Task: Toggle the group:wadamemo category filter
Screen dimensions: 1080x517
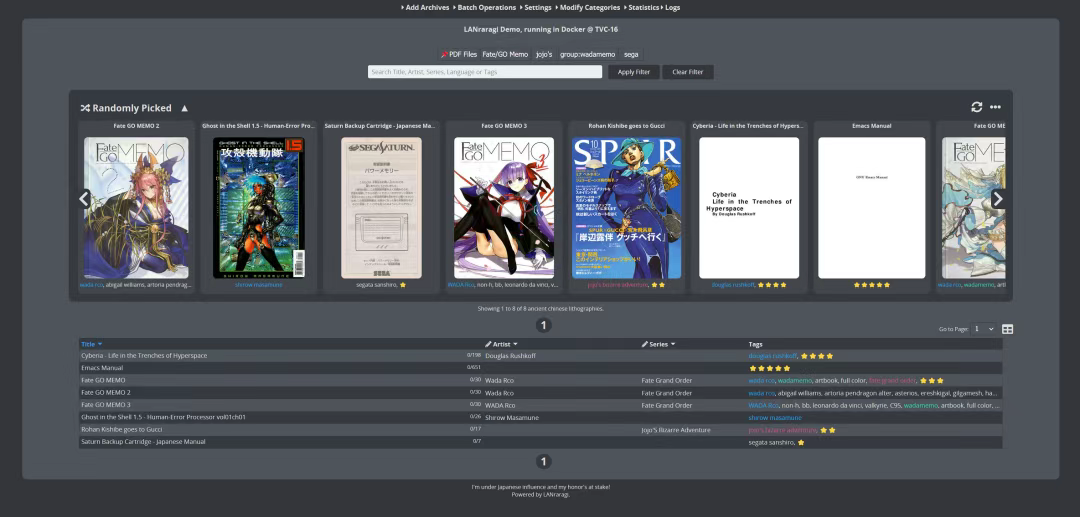Action: 587,54
